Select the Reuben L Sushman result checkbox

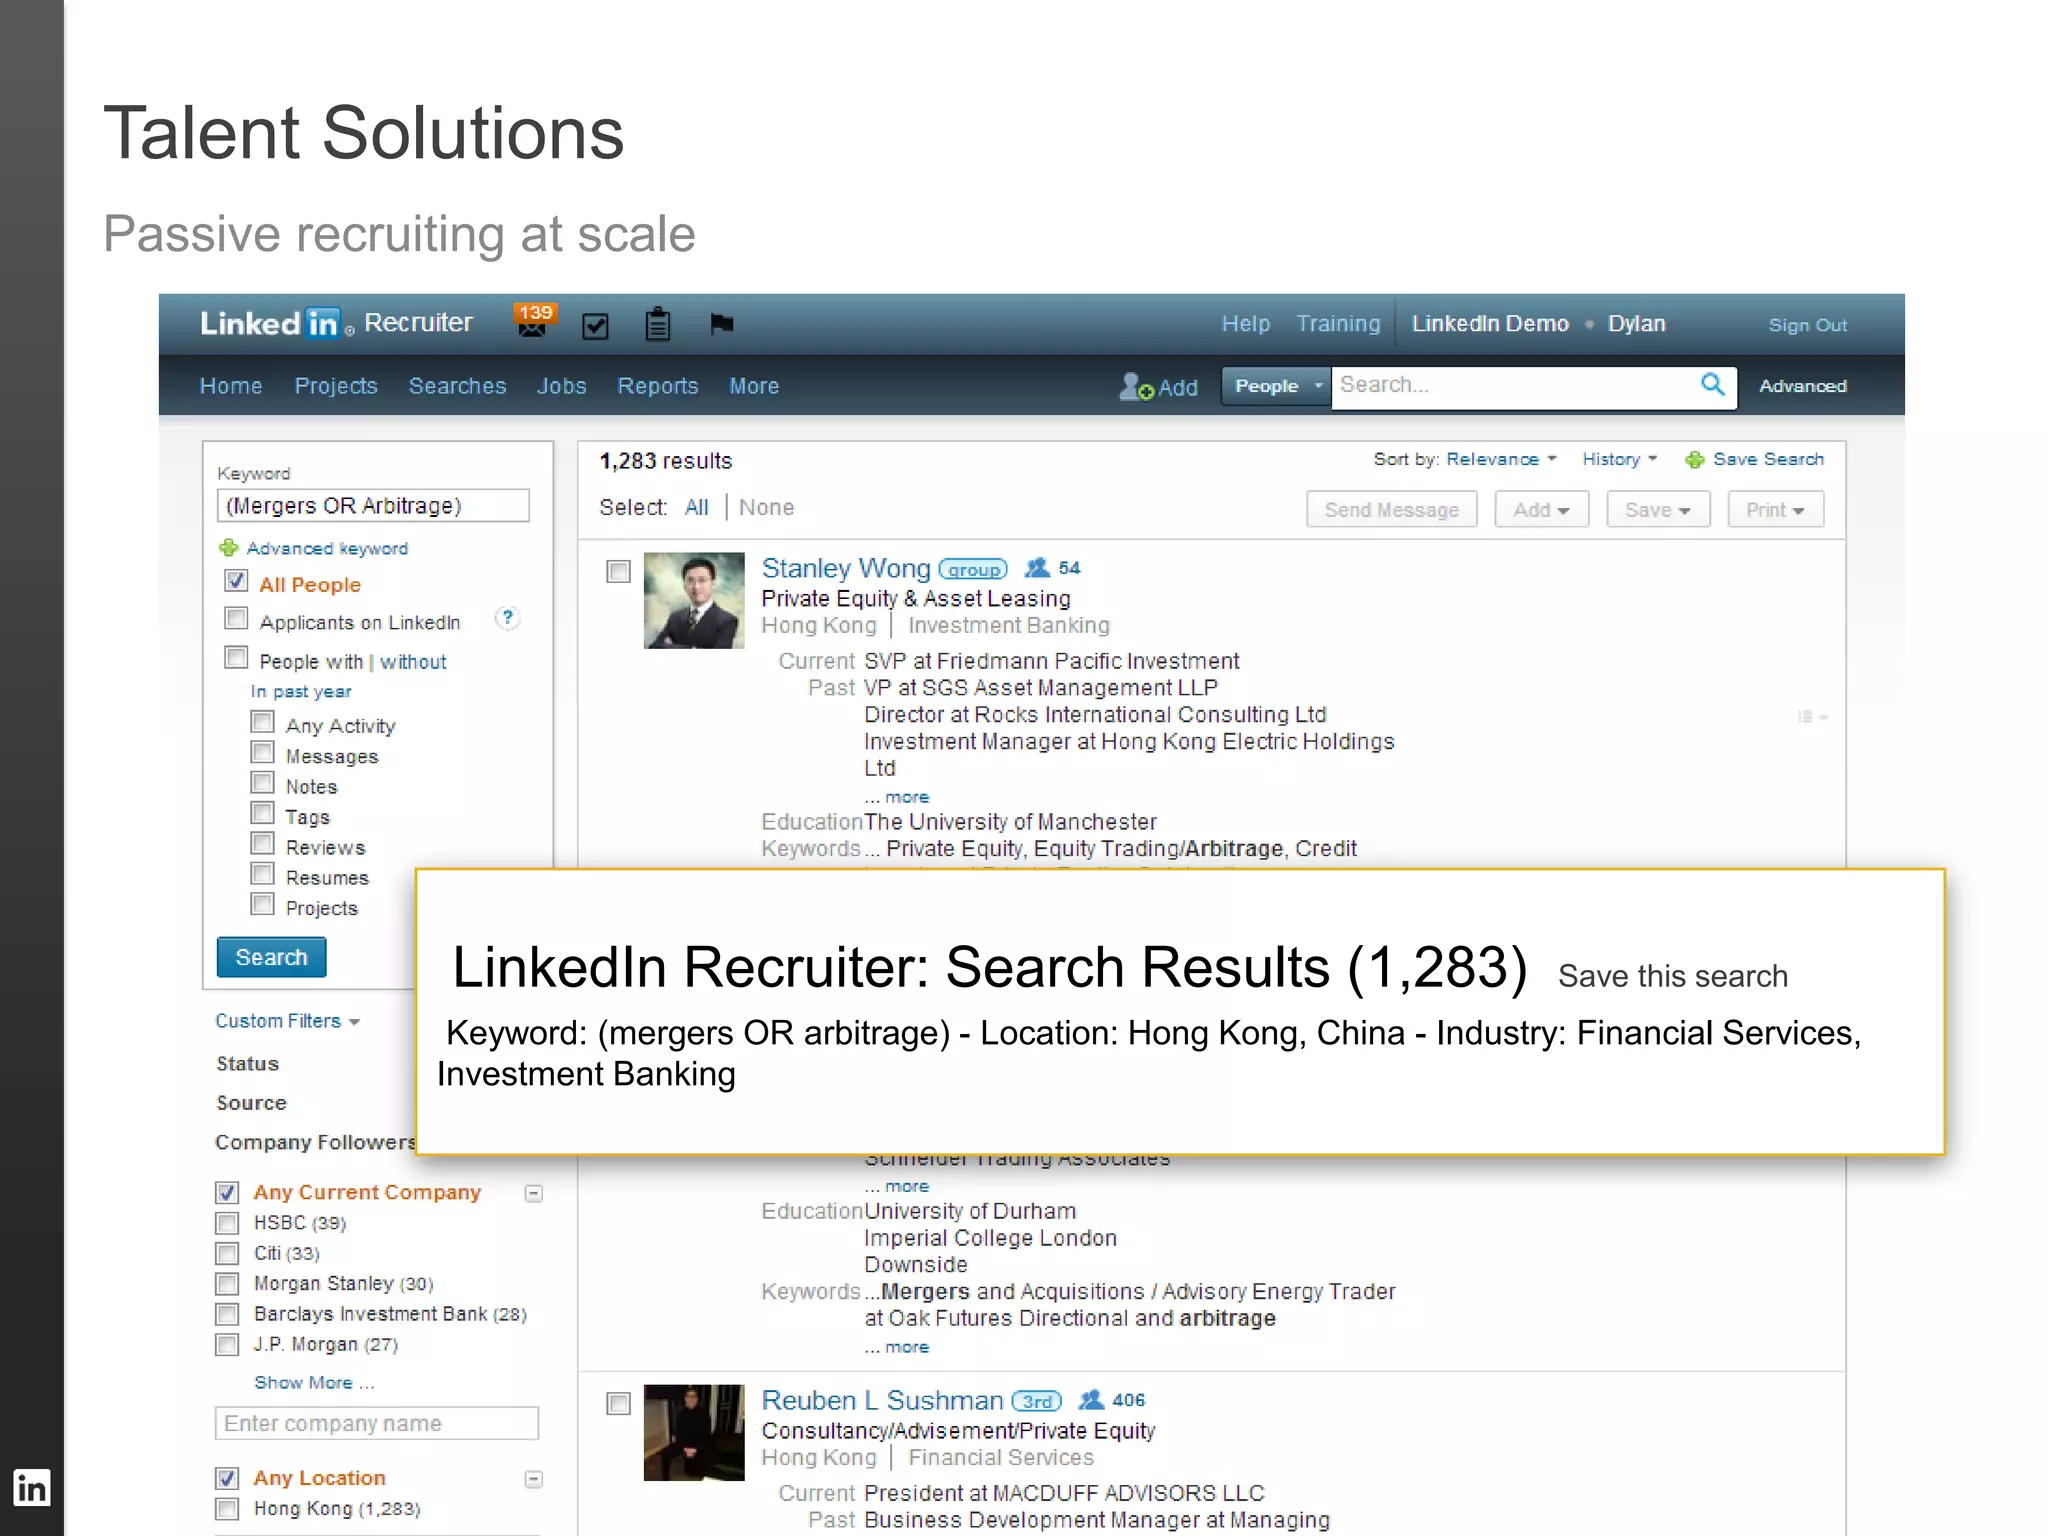tap(619, 1404)
